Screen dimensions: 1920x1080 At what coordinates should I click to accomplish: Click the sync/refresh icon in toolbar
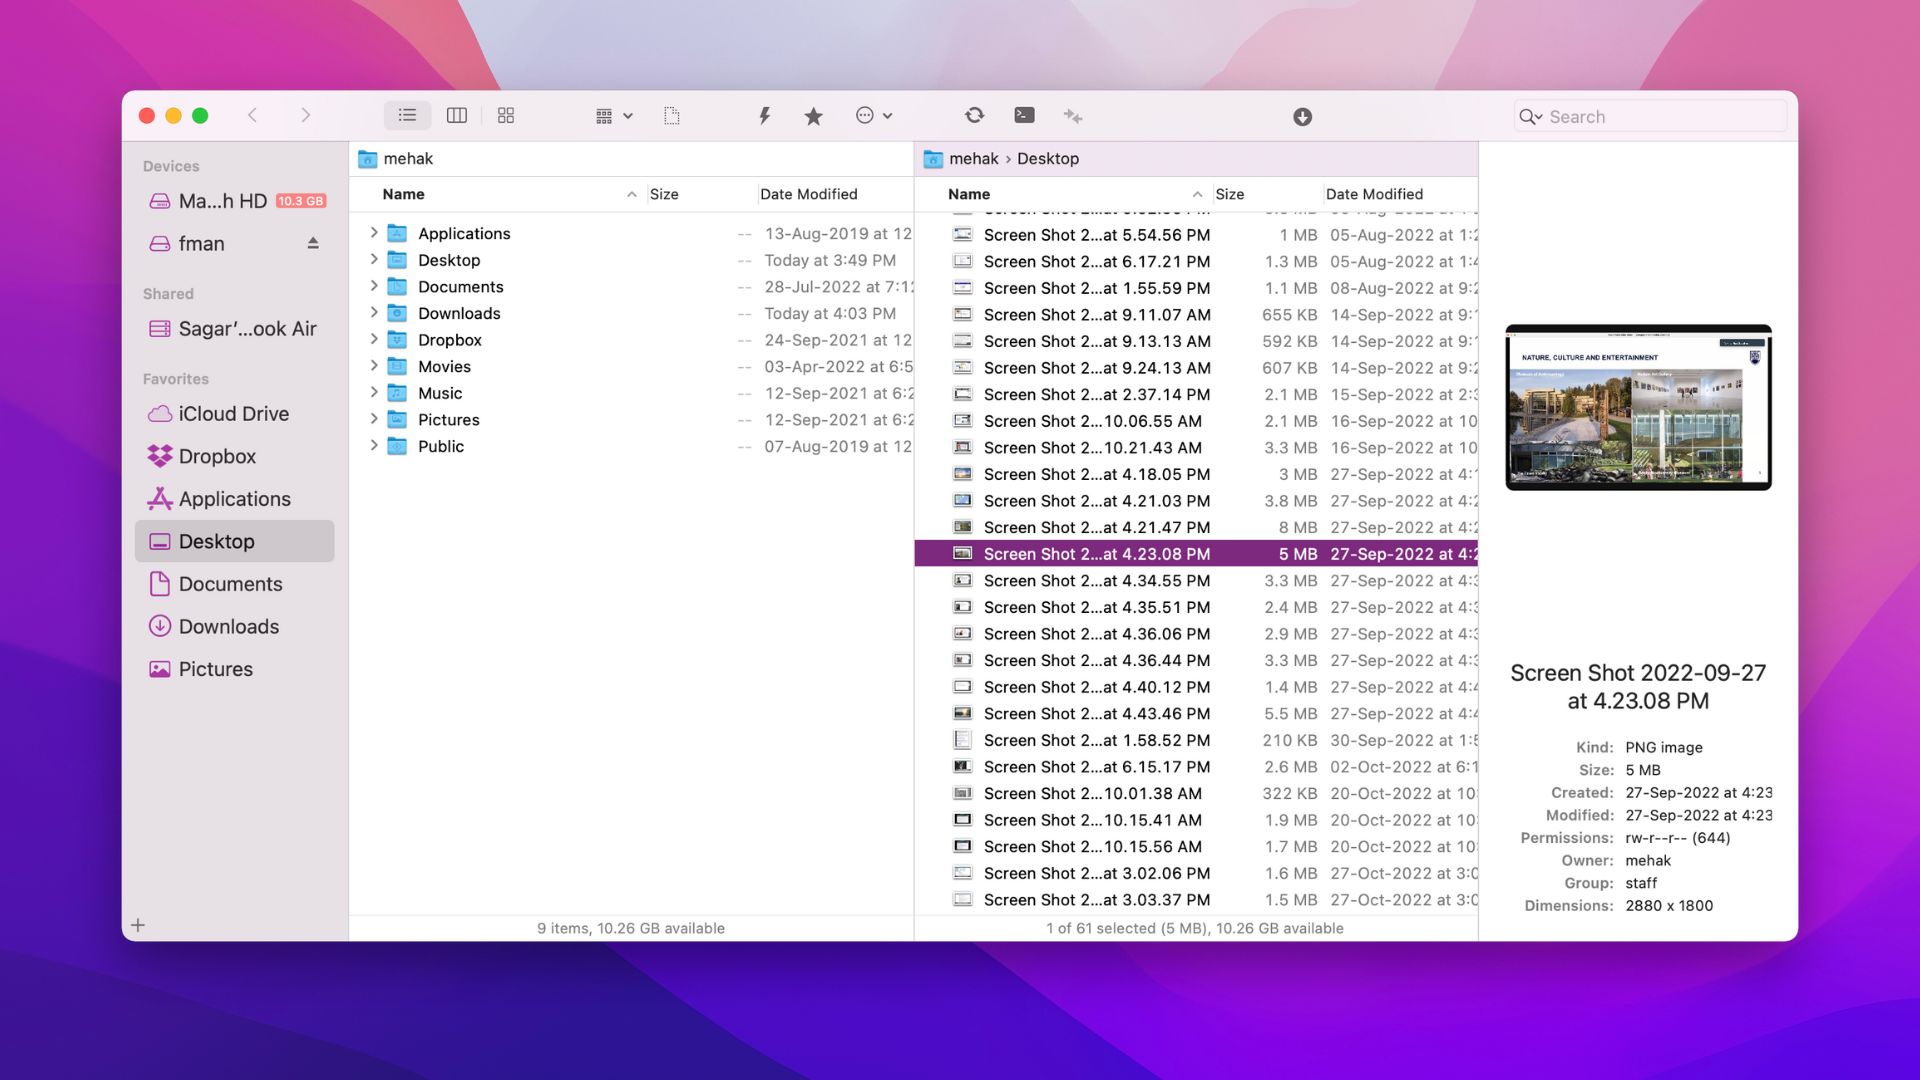(973, 116)
